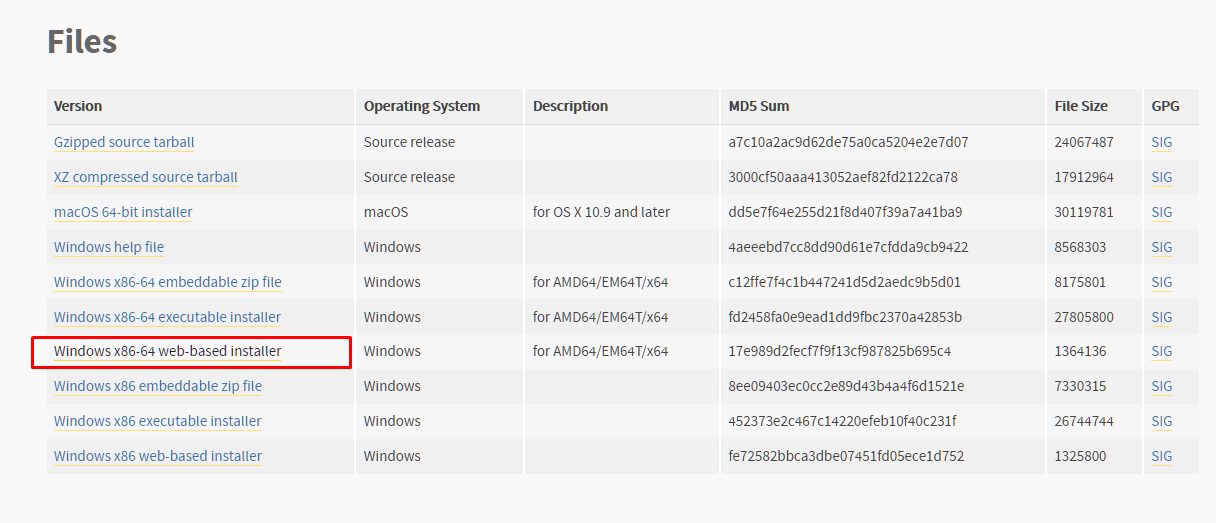Open SIG signature for macOS 64-bit installer
The width and height of the screenshot is (1216, 523).
tap(1161, 212)
